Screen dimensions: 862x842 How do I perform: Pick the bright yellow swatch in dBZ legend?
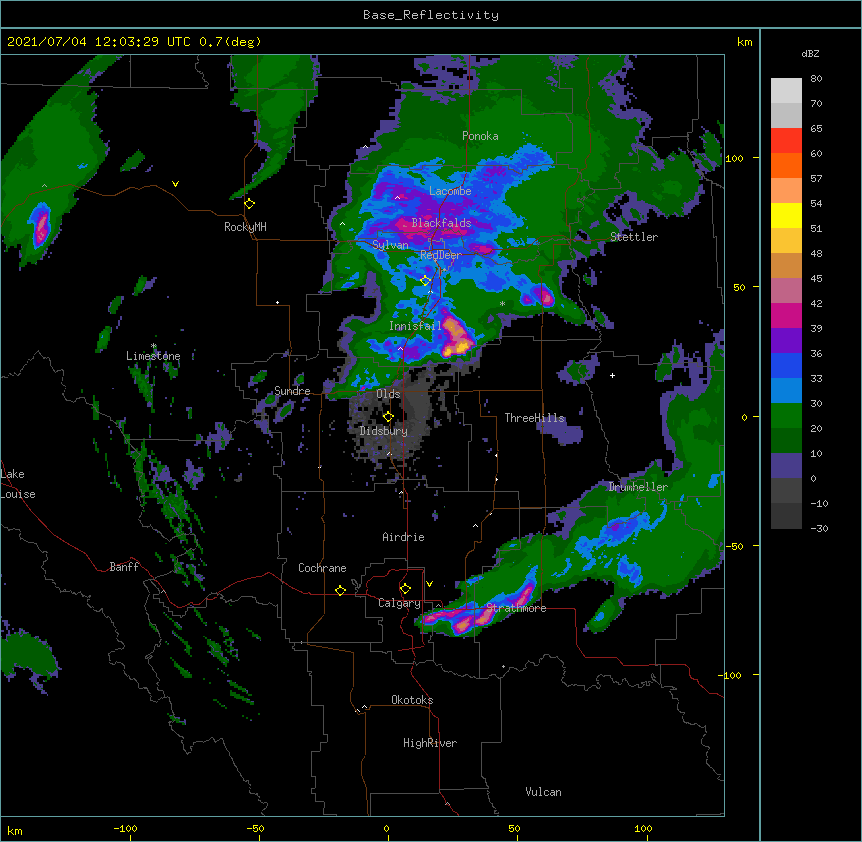(786, 215)
